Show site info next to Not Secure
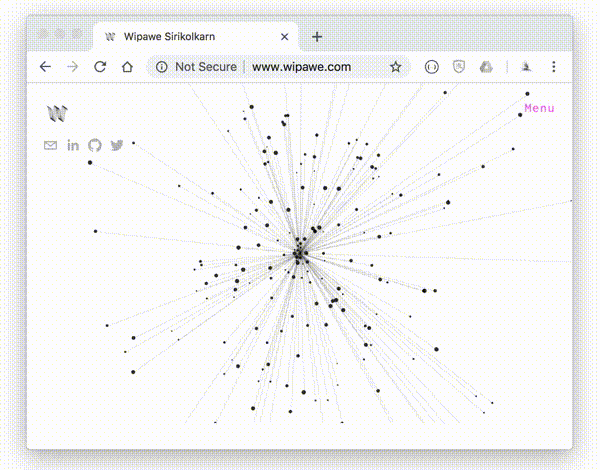This screenshot has height=470, width=600. (161, 67)
